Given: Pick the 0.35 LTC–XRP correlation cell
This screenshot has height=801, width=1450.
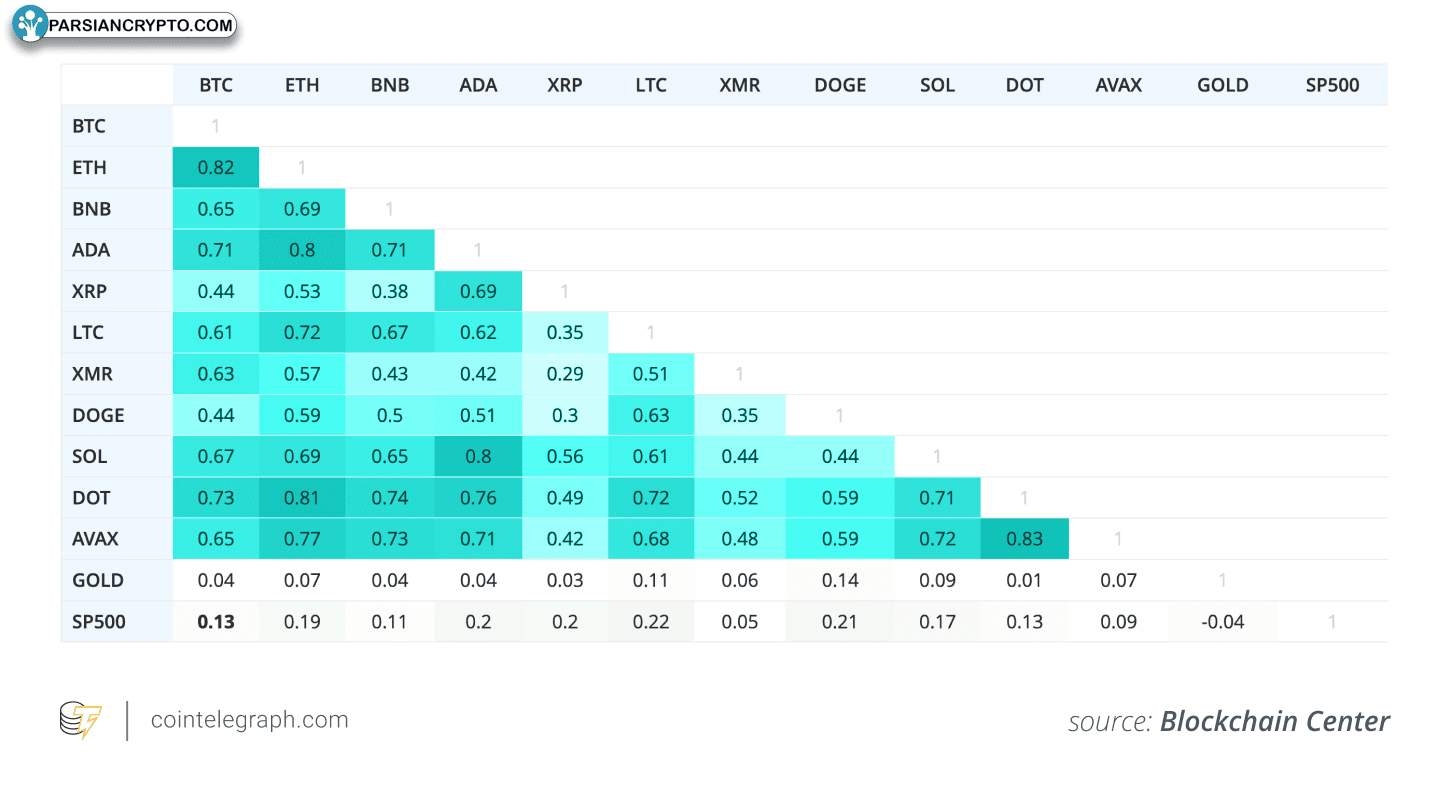Looking at the screenshot, I should tap(565, 332).
